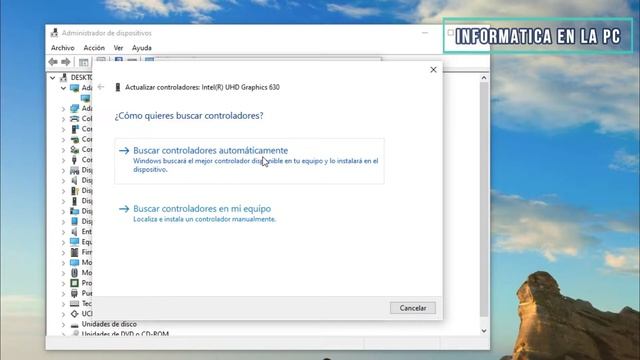Click the disk drive icon beside Unidades de disco
The height and width of the screenshot is (360, 640).
click(x=74, y=325)
